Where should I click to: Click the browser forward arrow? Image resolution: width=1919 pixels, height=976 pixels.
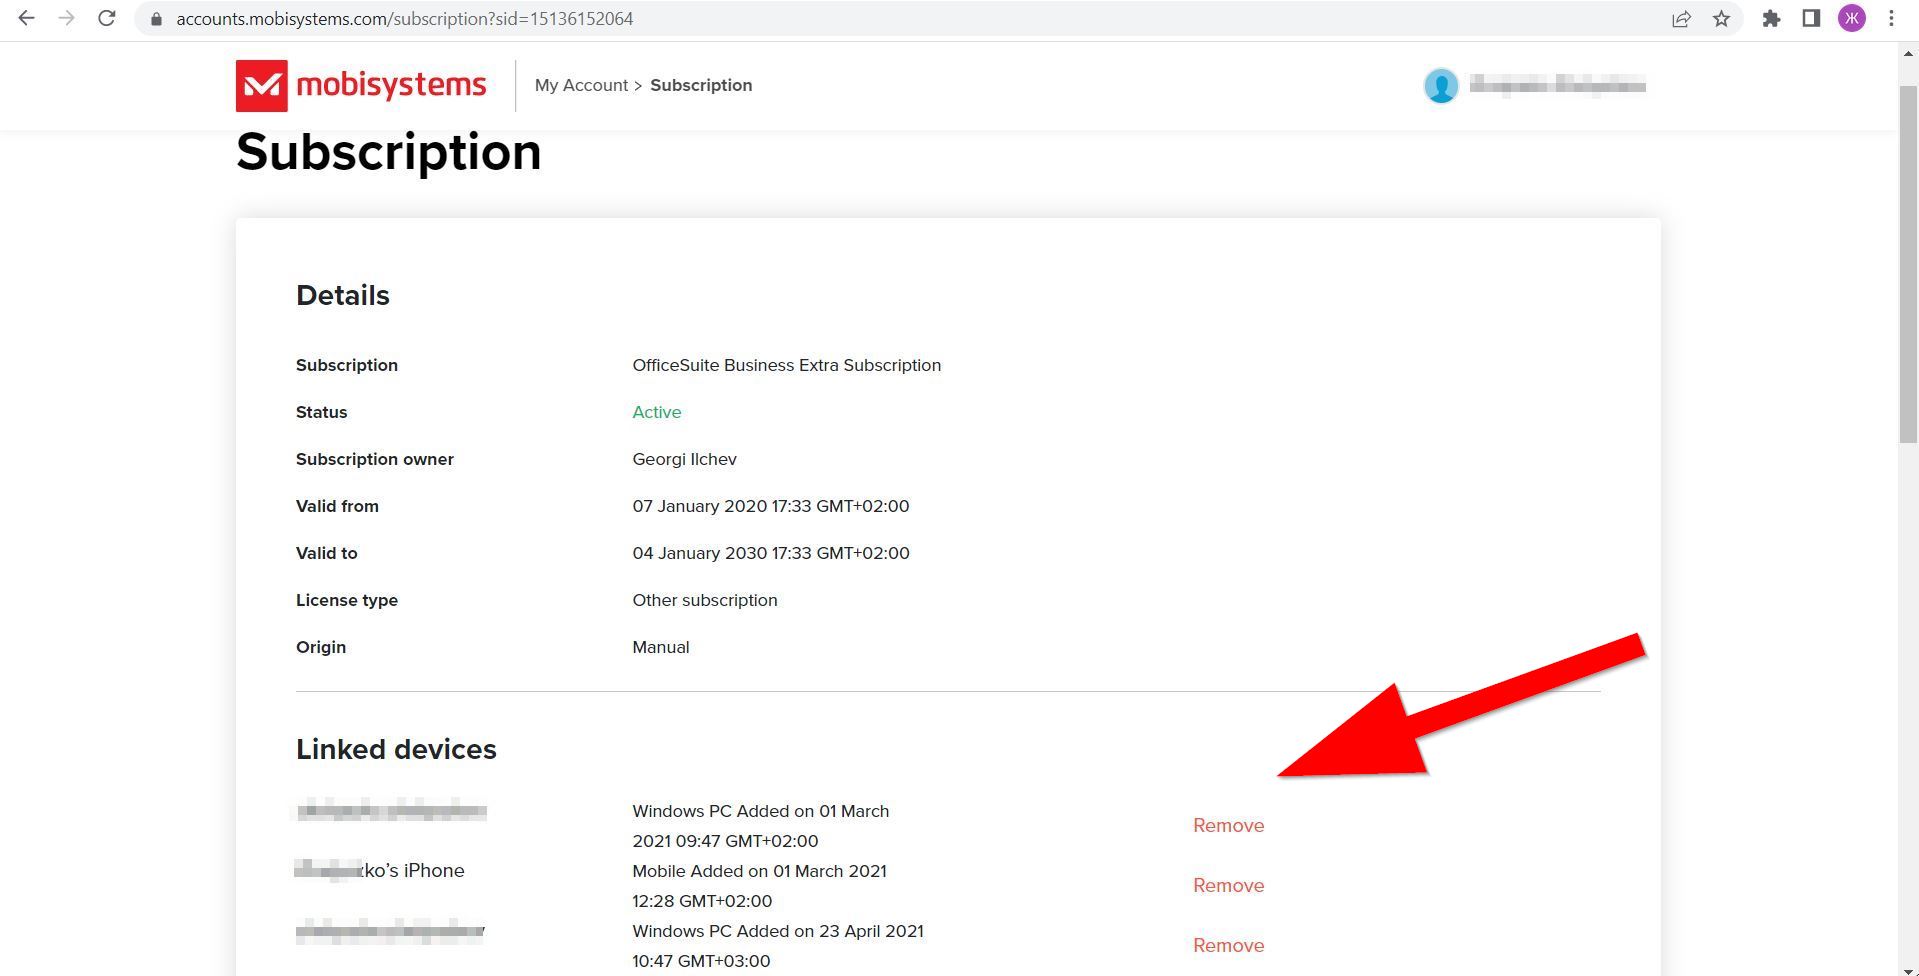coord(66,18)
